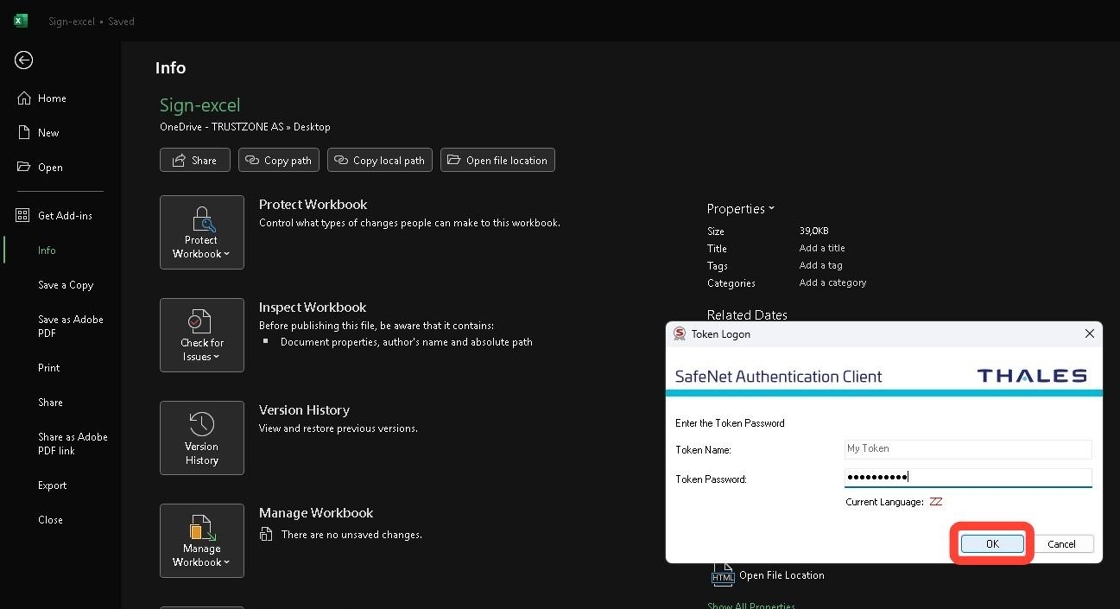1120x609 pixels.
Task: Select Save as Adobe PDF
Action: click(x=71, y=326)
